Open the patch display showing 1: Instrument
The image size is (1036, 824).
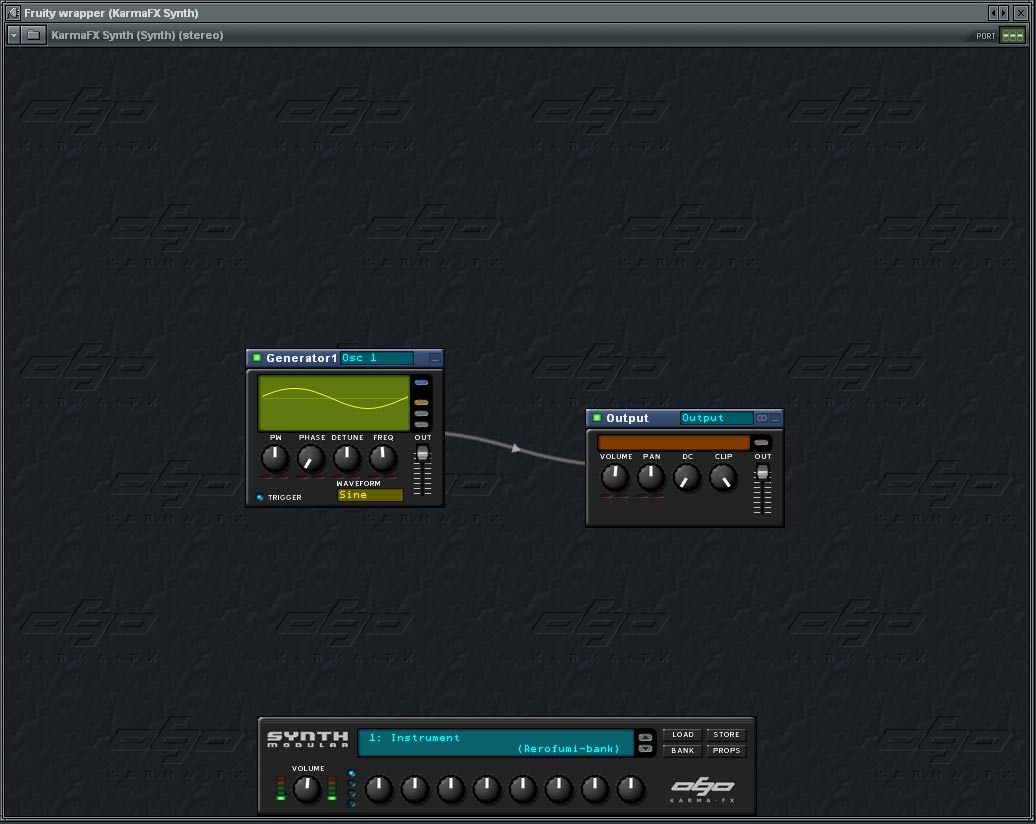pyautogui.click(x=496, y=743)
